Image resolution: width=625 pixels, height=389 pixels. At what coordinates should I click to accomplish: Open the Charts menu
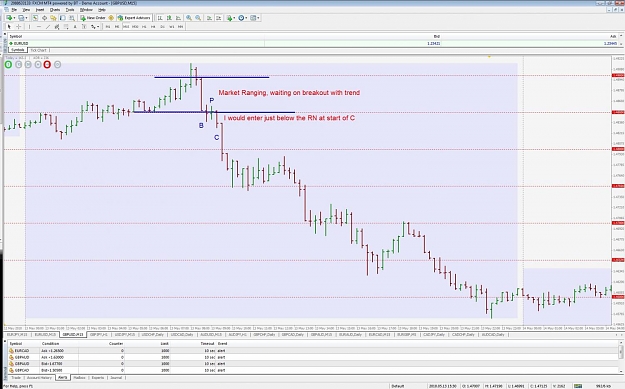pyautogui.click(x=55, y=10)
